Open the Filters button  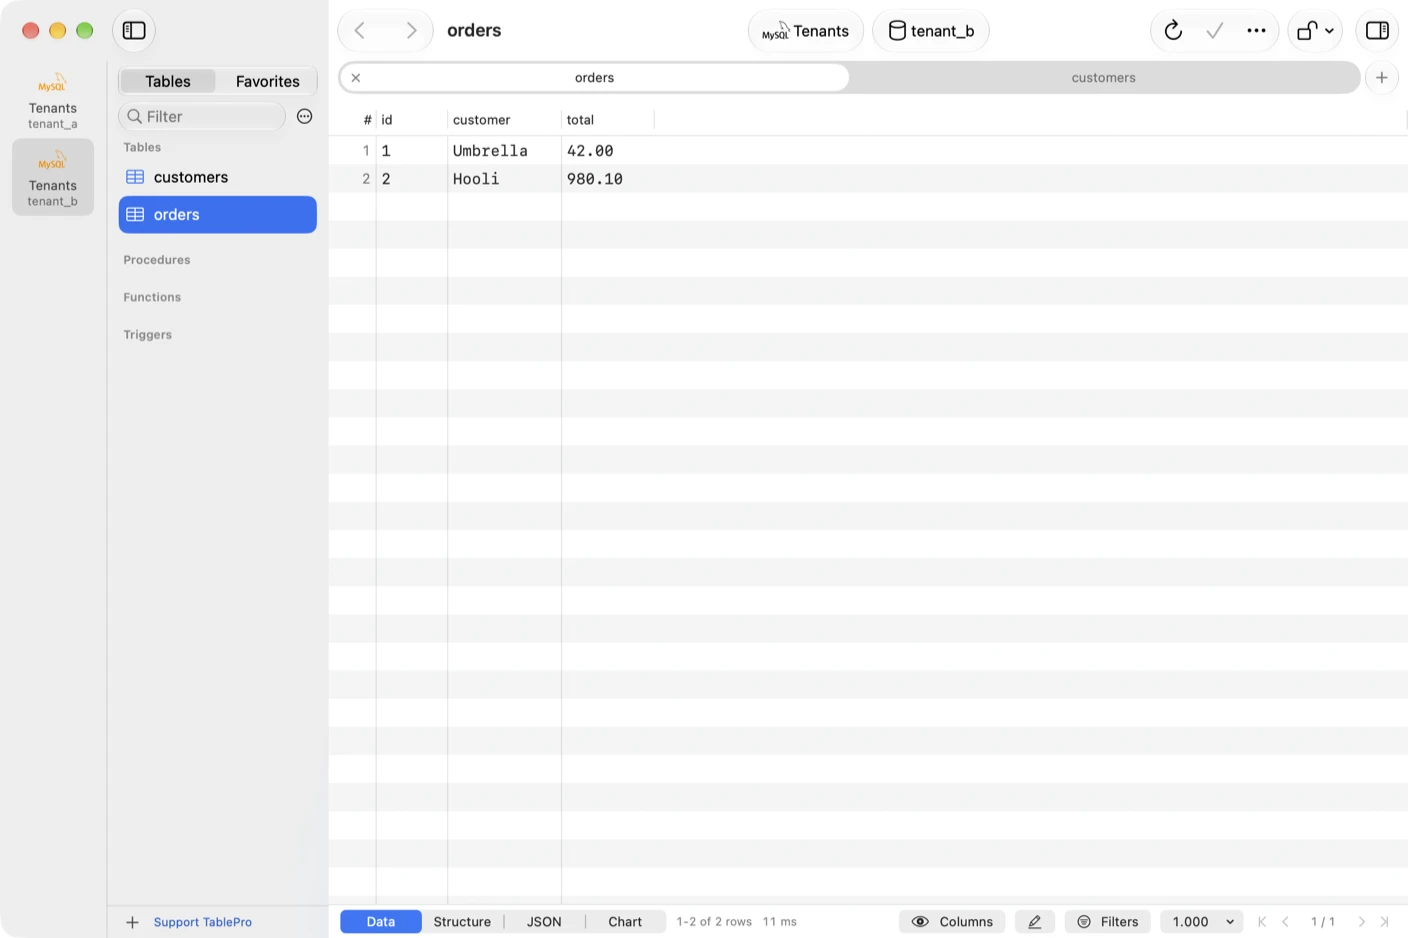click(1108, 922)
